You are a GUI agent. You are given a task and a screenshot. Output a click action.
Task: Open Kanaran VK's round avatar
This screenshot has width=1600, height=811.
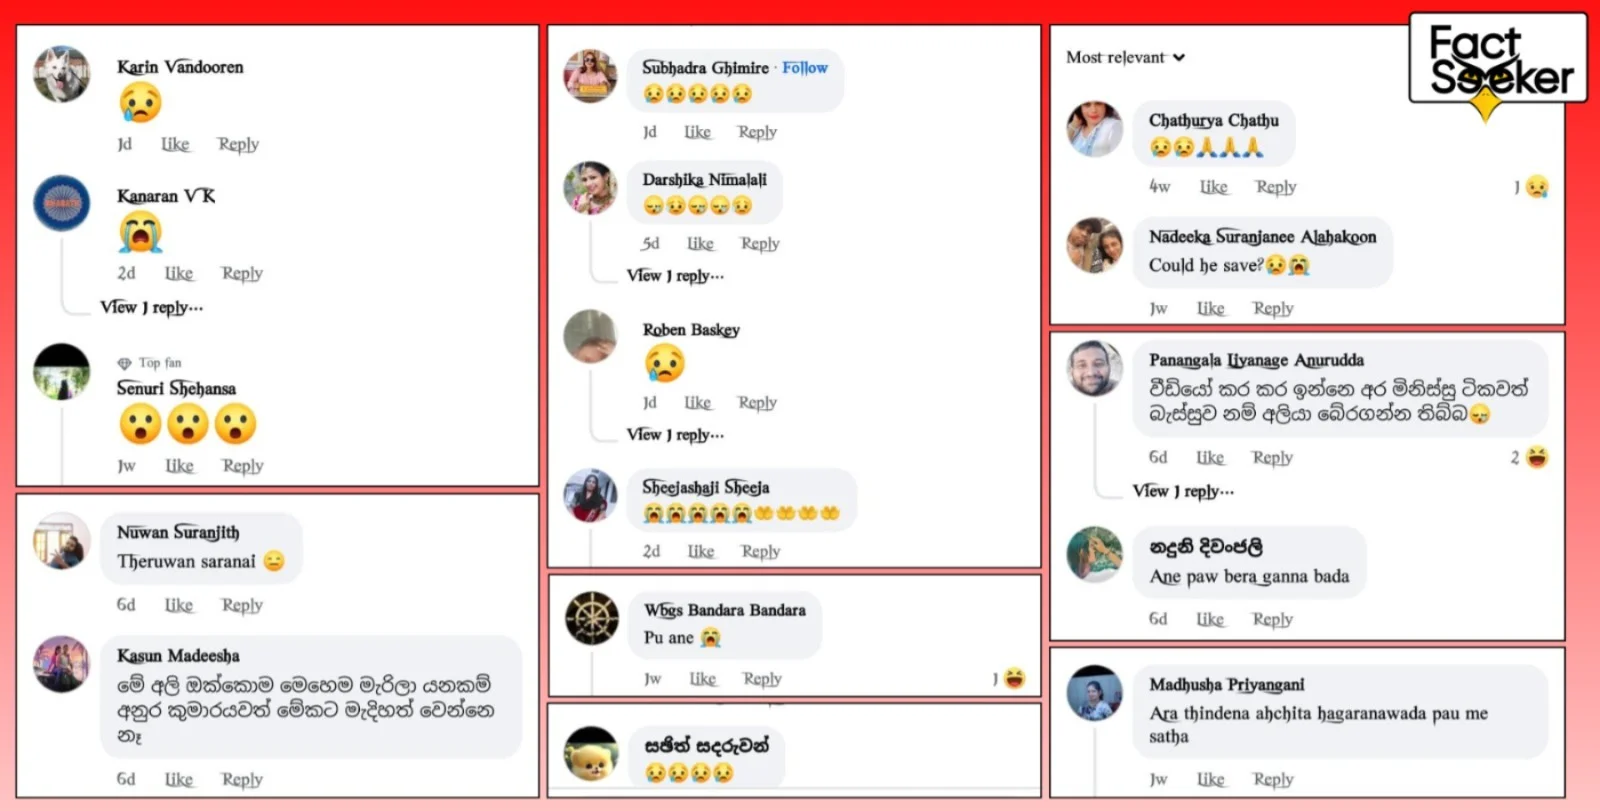(x=61, y=203)
